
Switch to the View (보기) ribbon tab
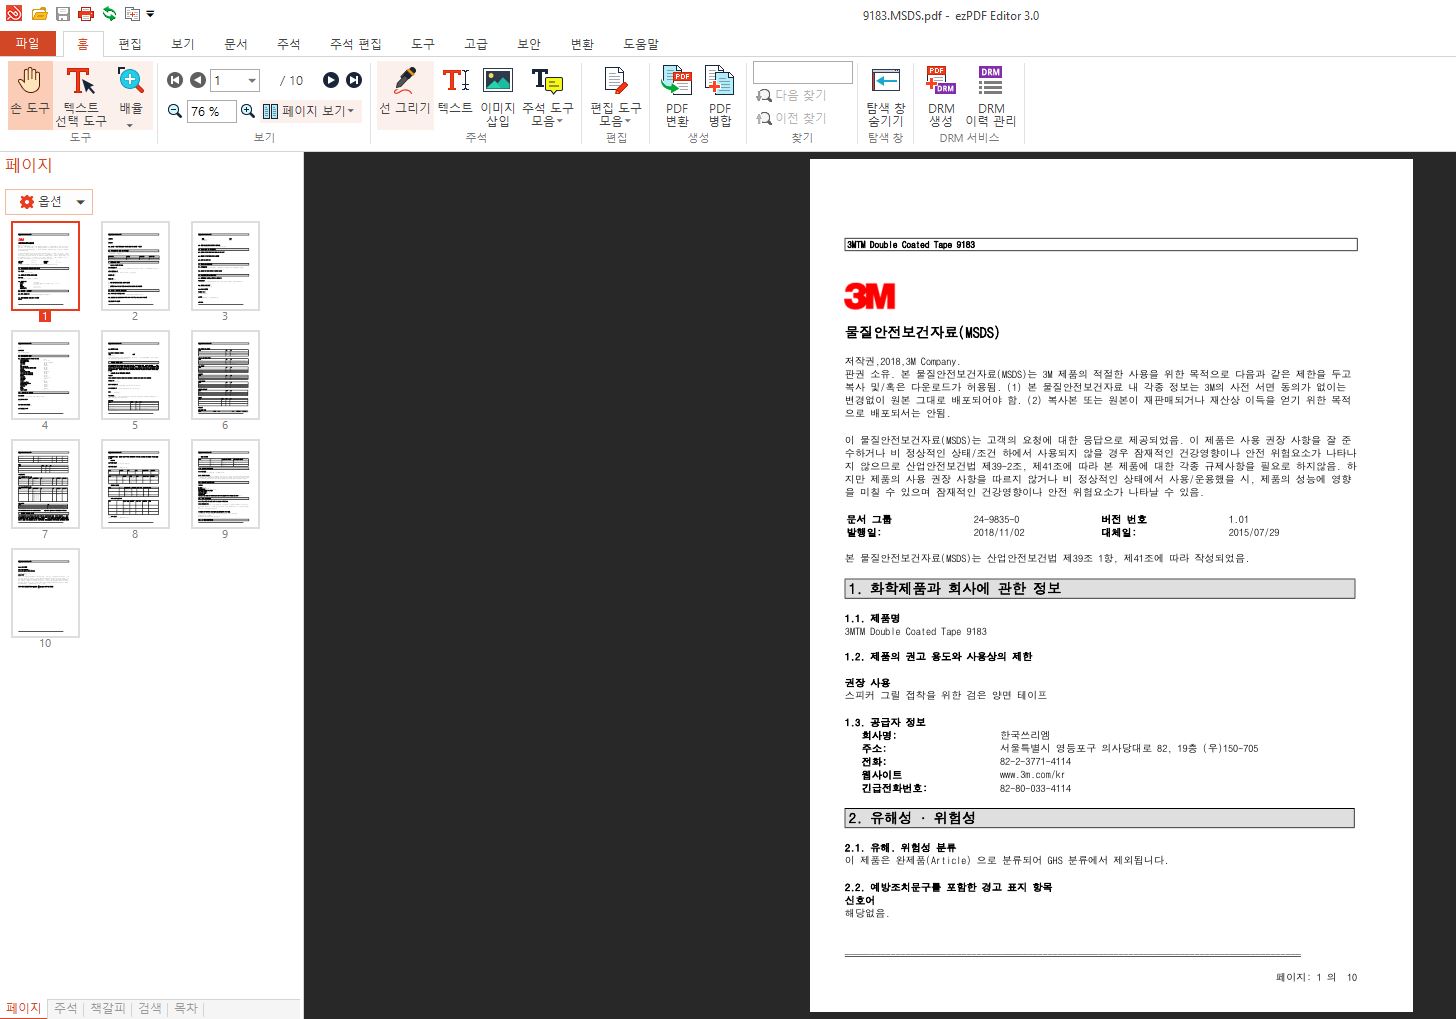tap(183, 44)
